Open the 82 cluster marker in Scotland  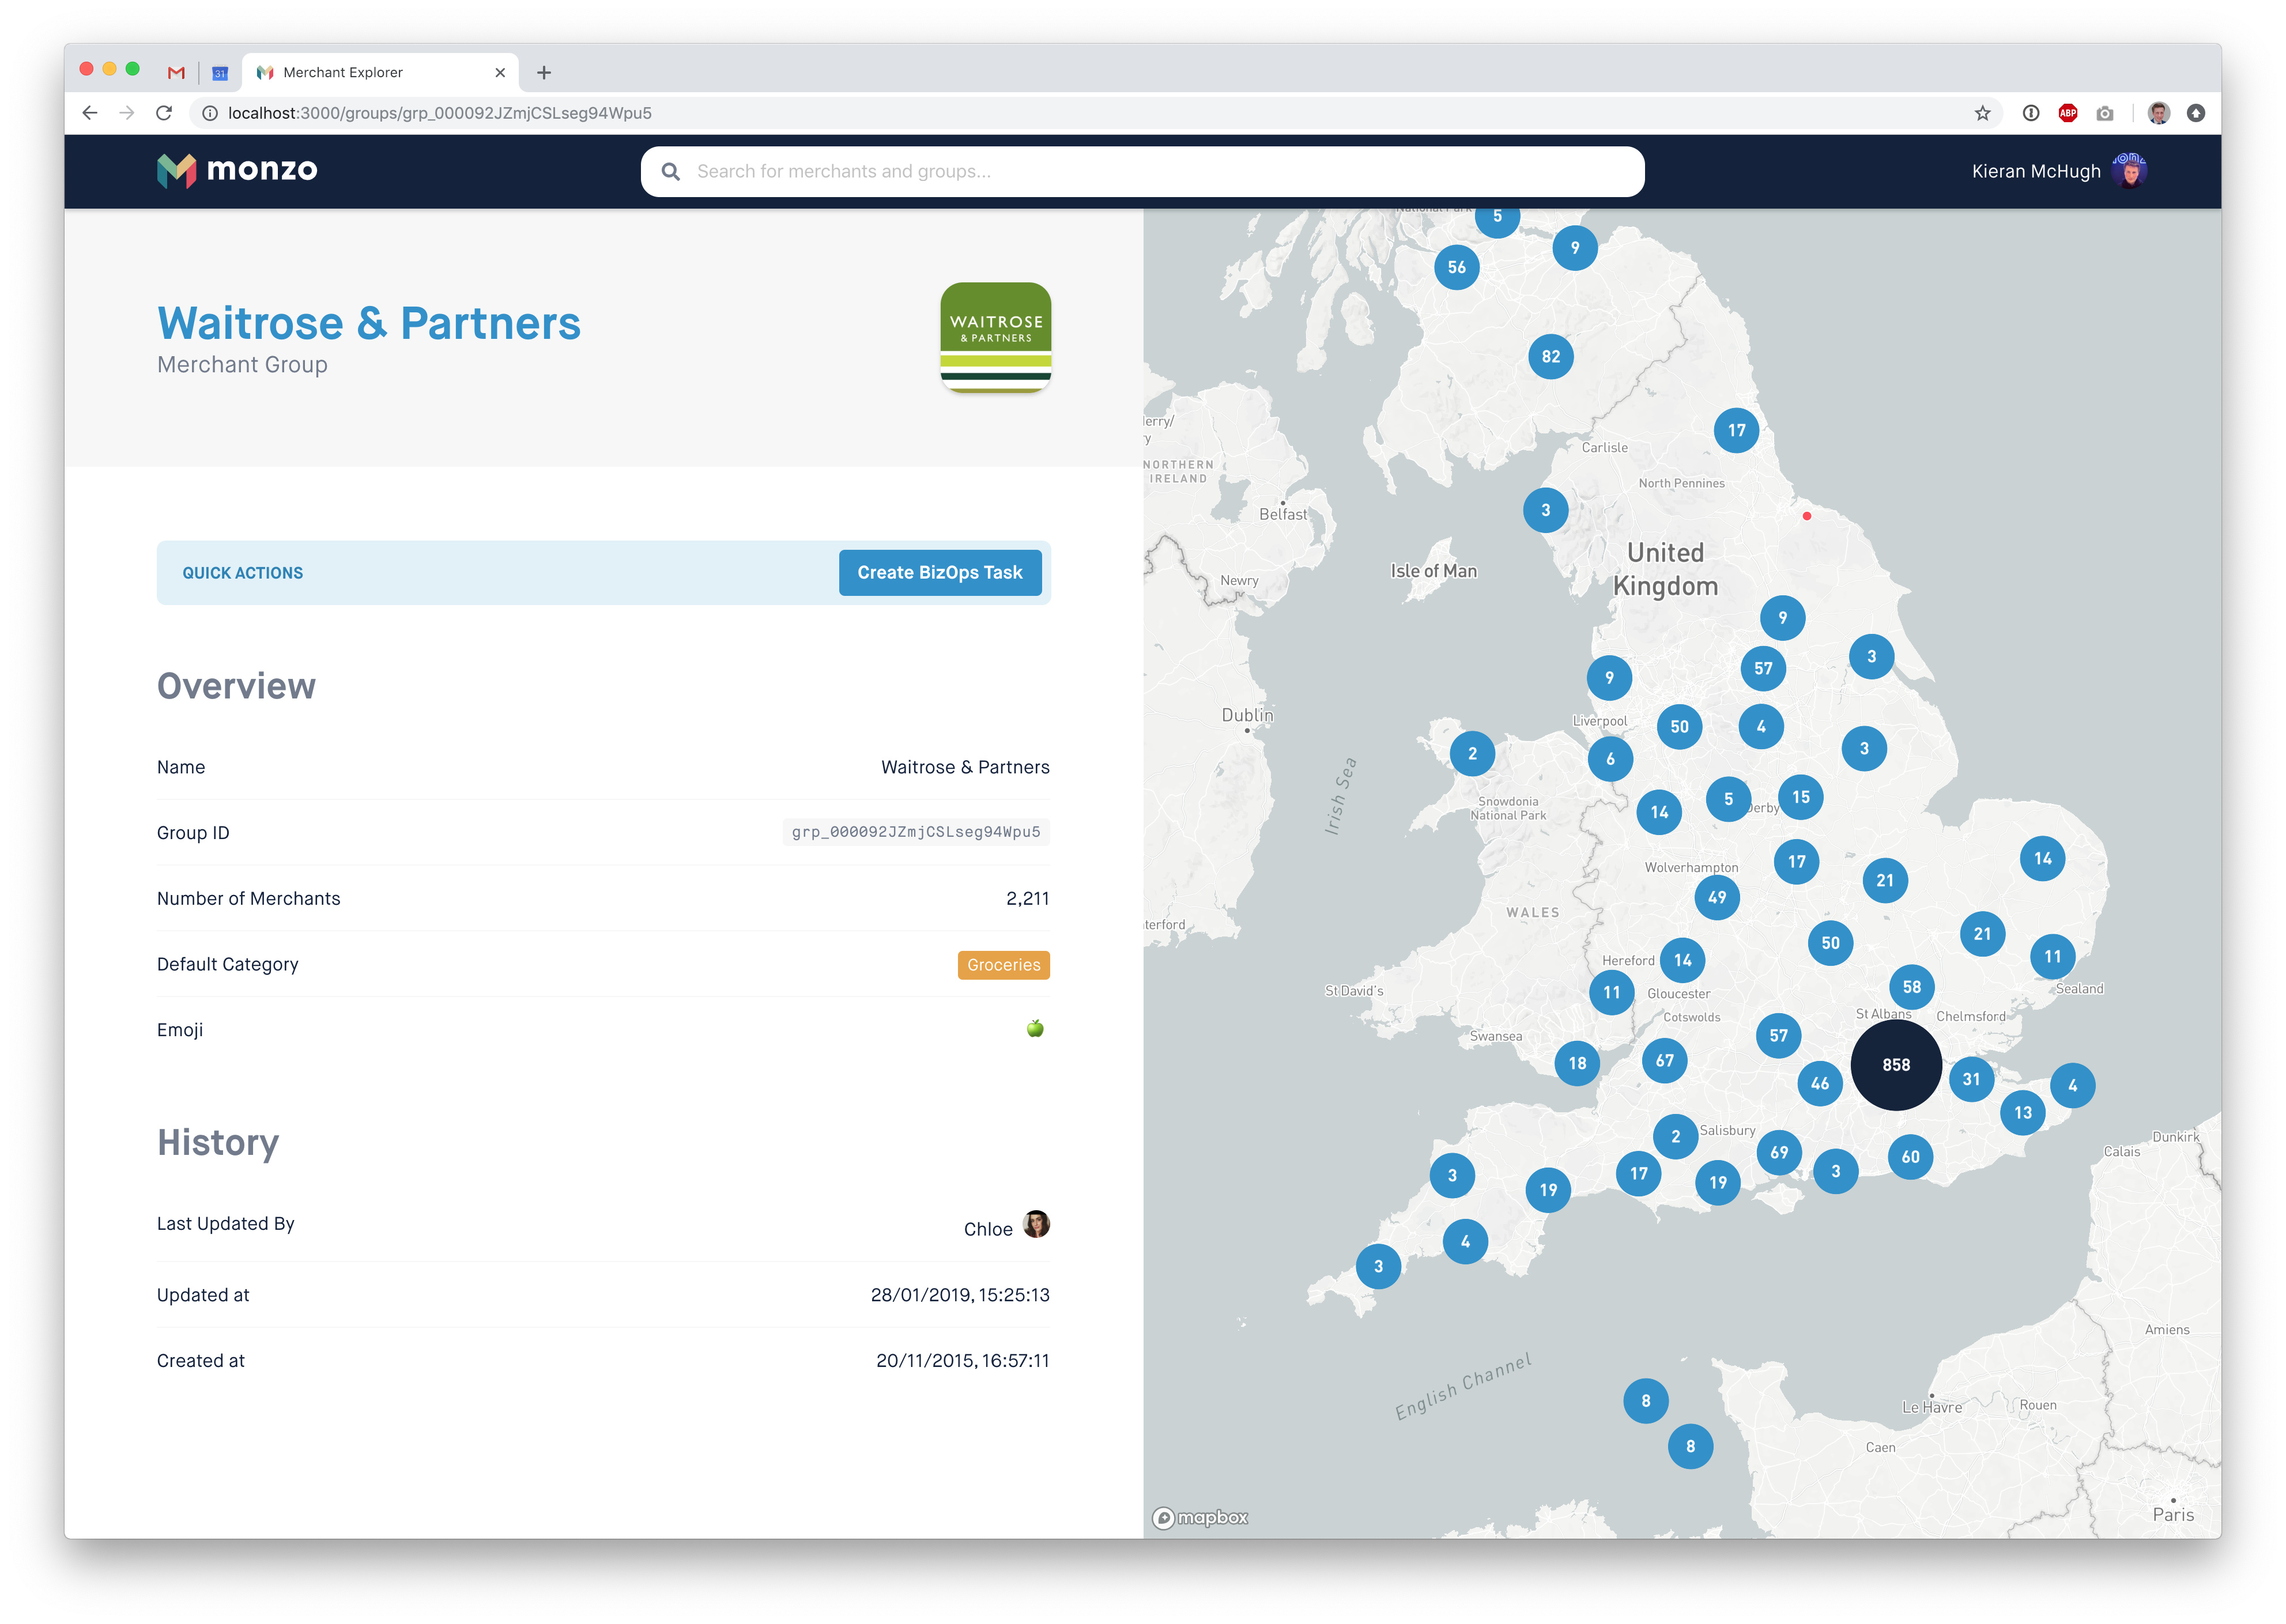(1550, 357)
